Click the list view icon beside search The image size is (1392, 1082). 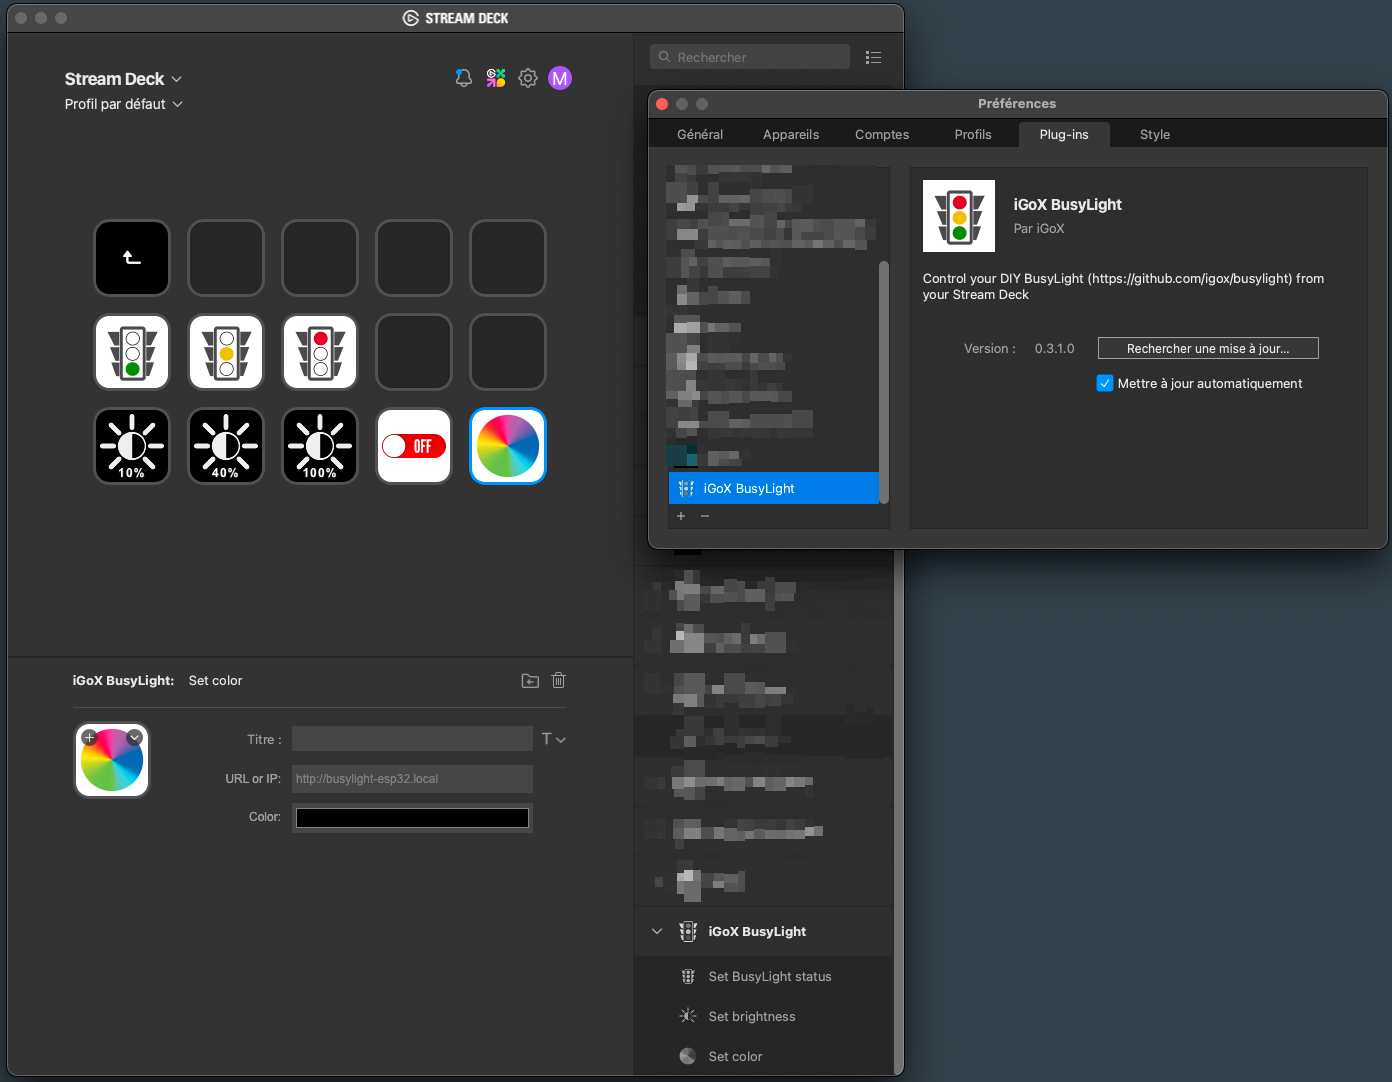873,58
